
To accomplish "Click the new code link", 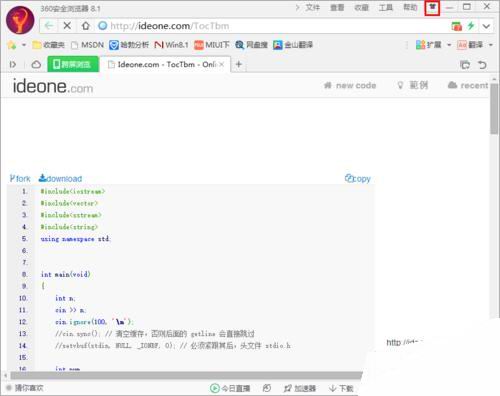I will pos(350,85).
